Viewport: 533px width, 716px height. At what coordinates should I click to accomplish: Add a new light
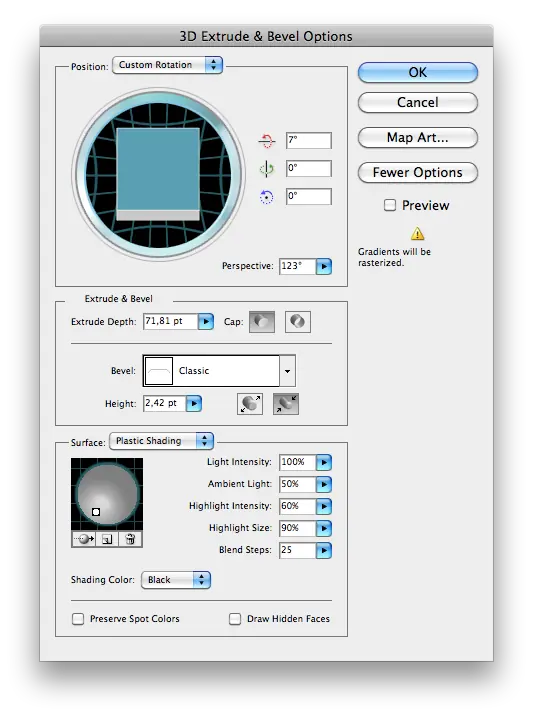pos(107,539)
